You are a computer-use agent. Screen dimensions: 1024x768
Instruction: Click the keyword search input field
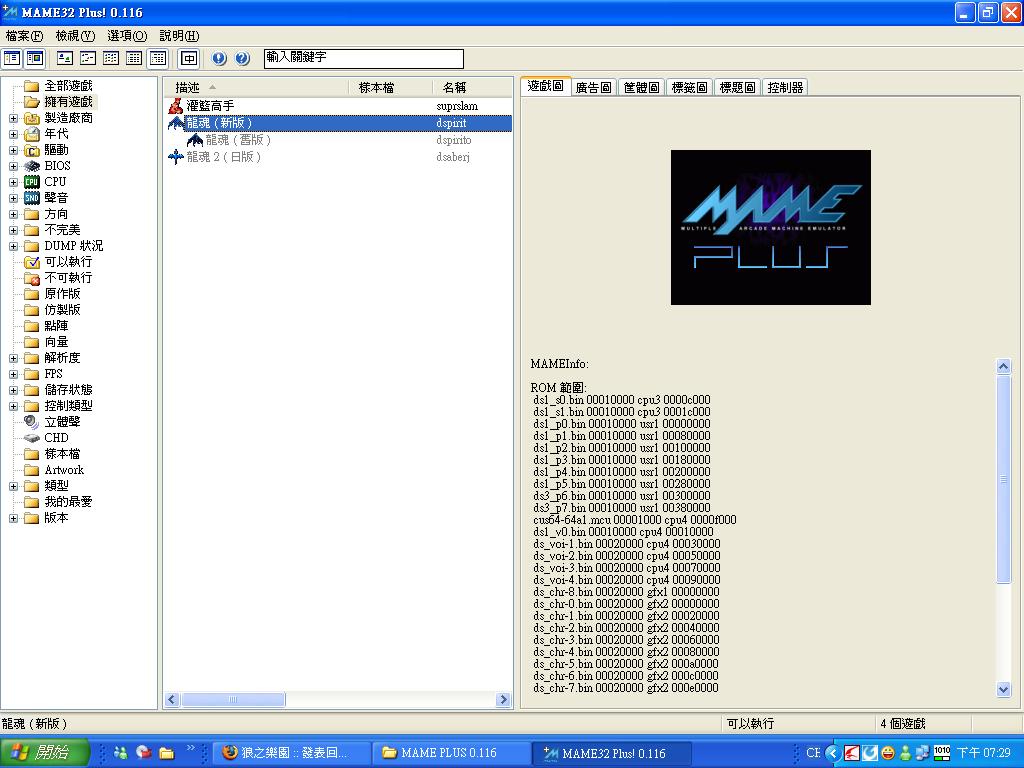[363, 59]
